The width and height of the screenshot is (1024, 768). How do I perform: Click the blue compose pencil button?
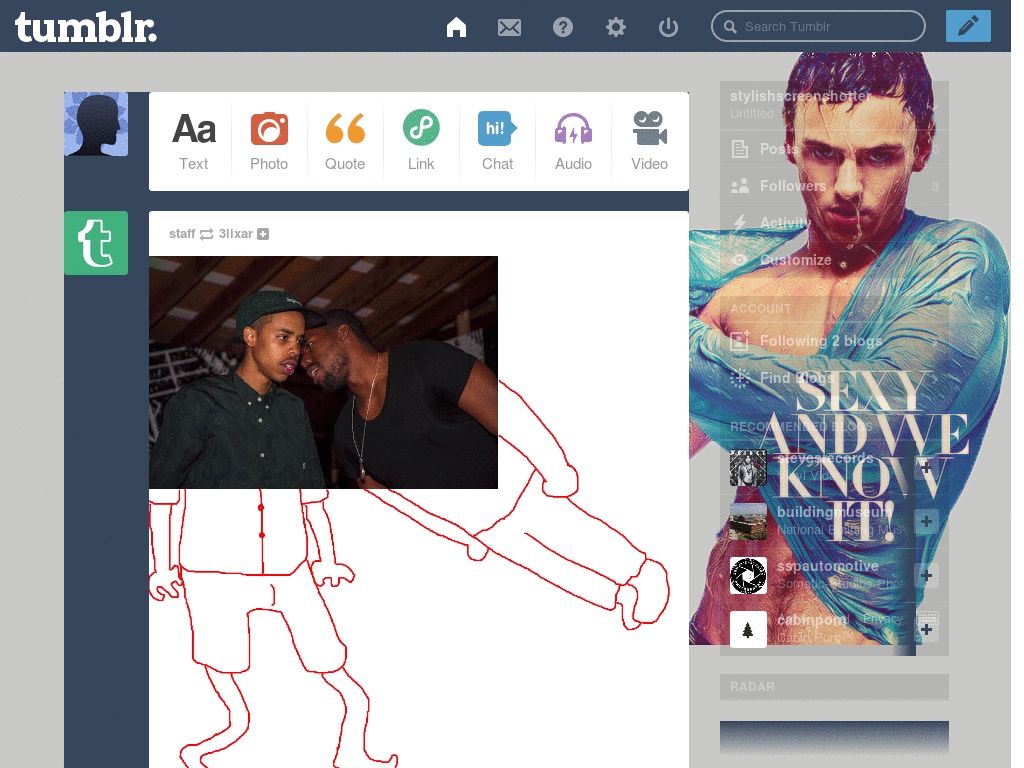pyautogui.click(x=967, y=26)
